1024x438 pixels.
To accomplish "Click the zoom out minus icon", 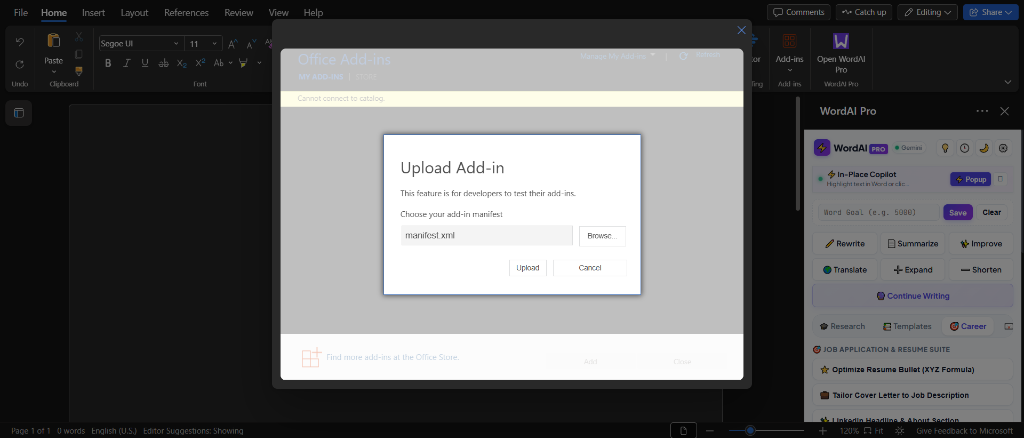I will tap(712, 431).
